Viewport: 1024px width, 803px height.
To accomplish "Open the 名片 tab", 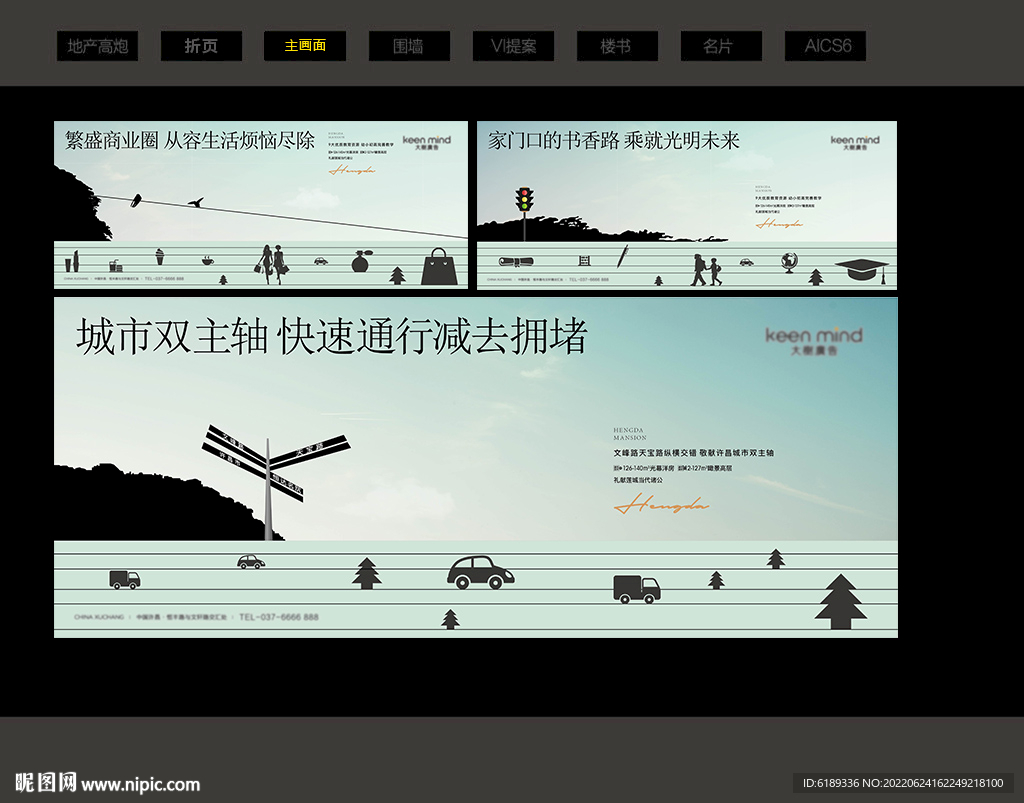I will tap(721, 46).
